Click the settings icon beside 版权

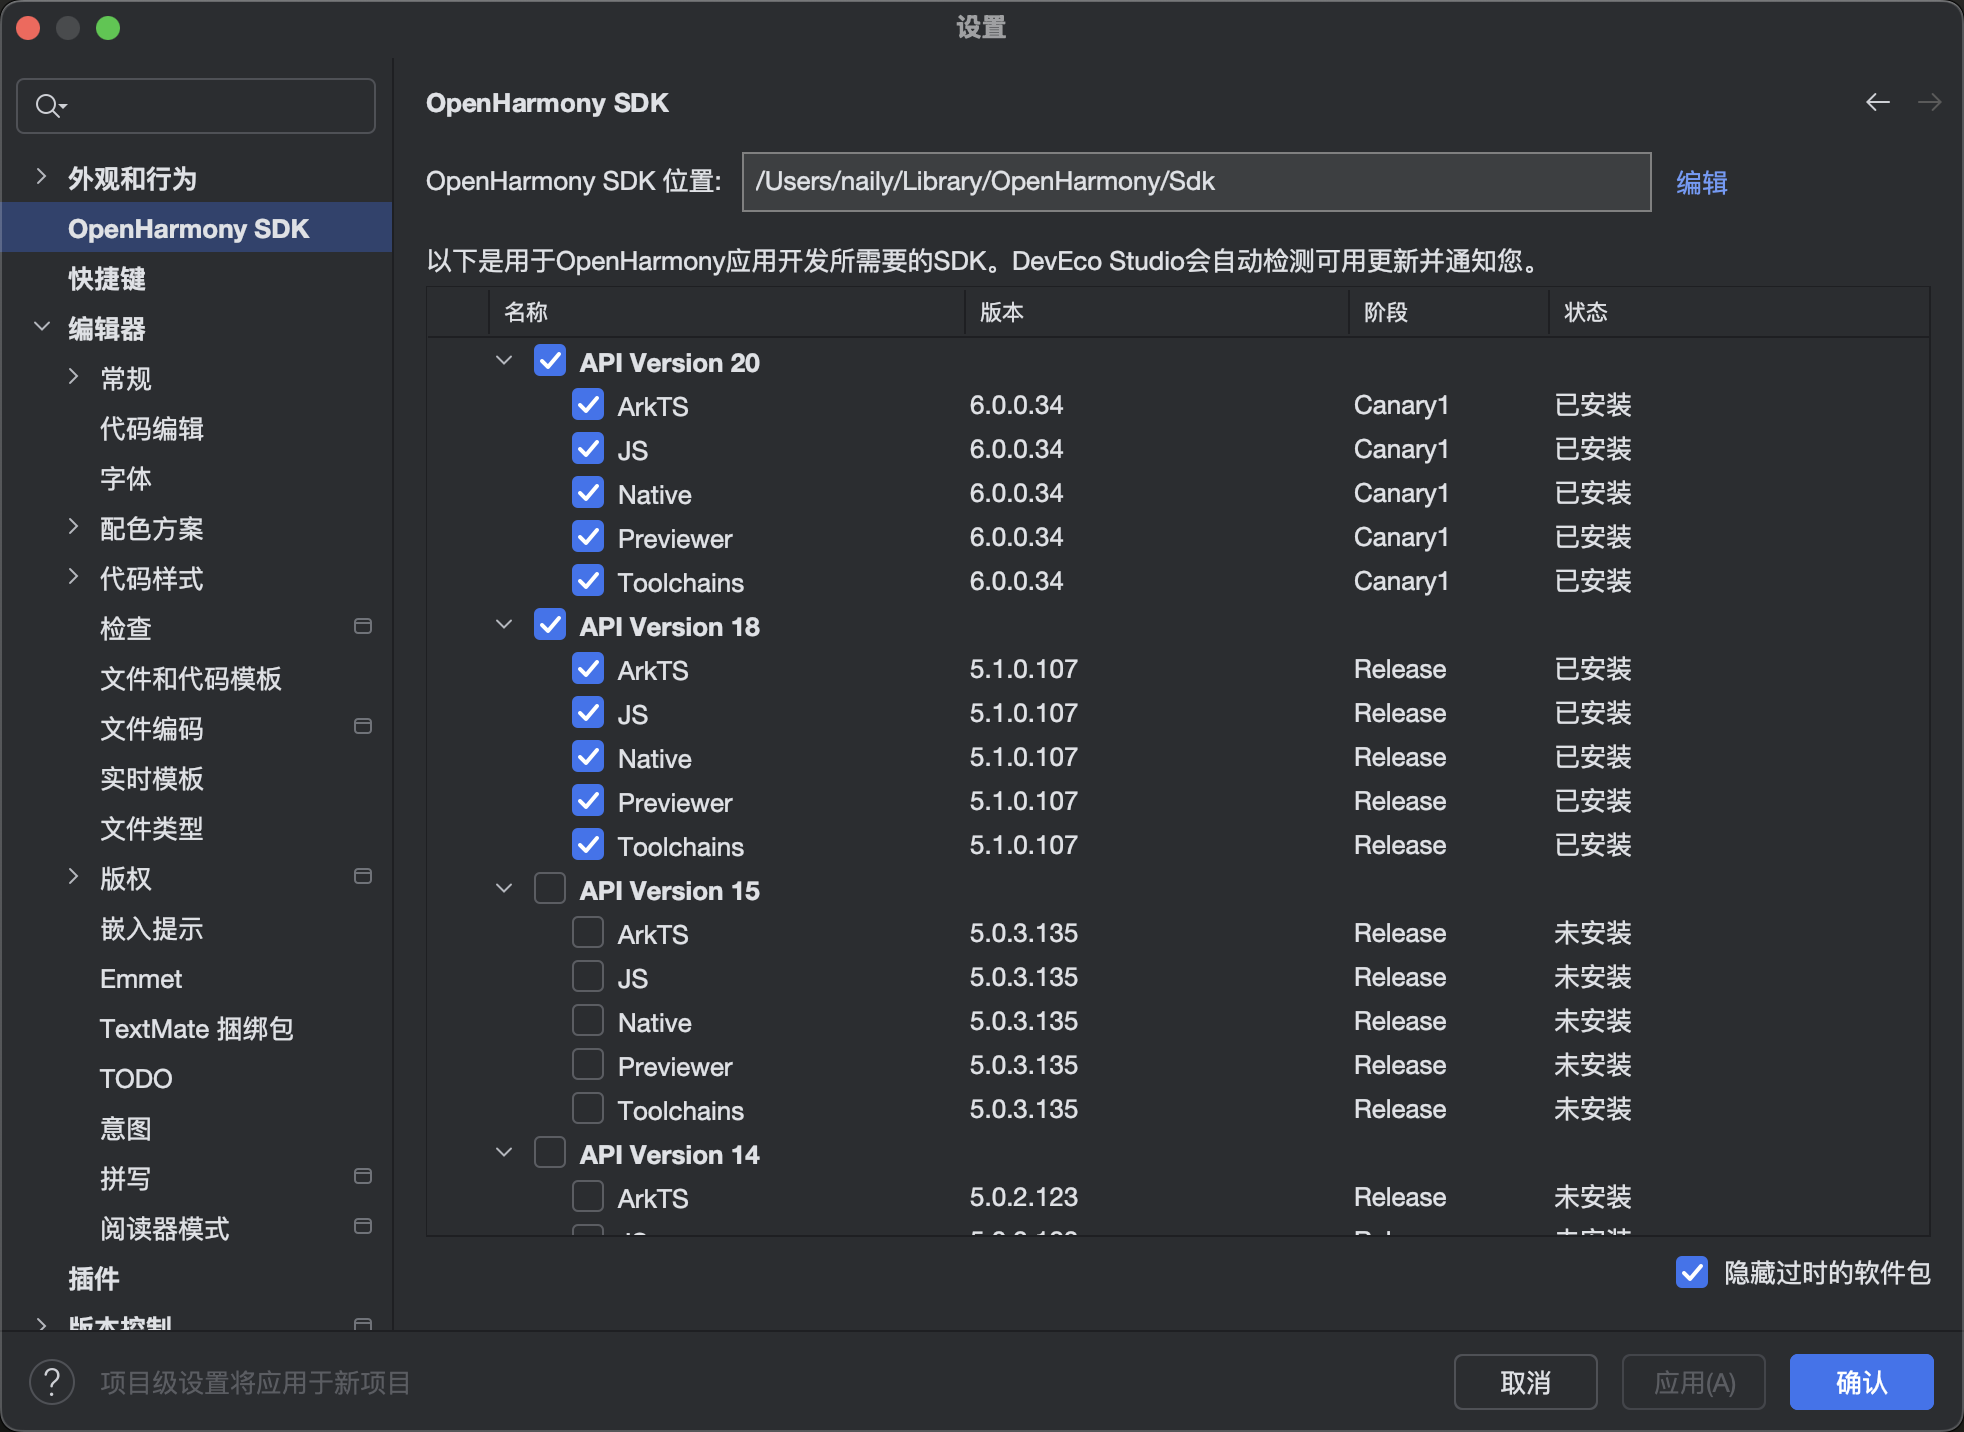pyautogui.click(x=363, y=877)
